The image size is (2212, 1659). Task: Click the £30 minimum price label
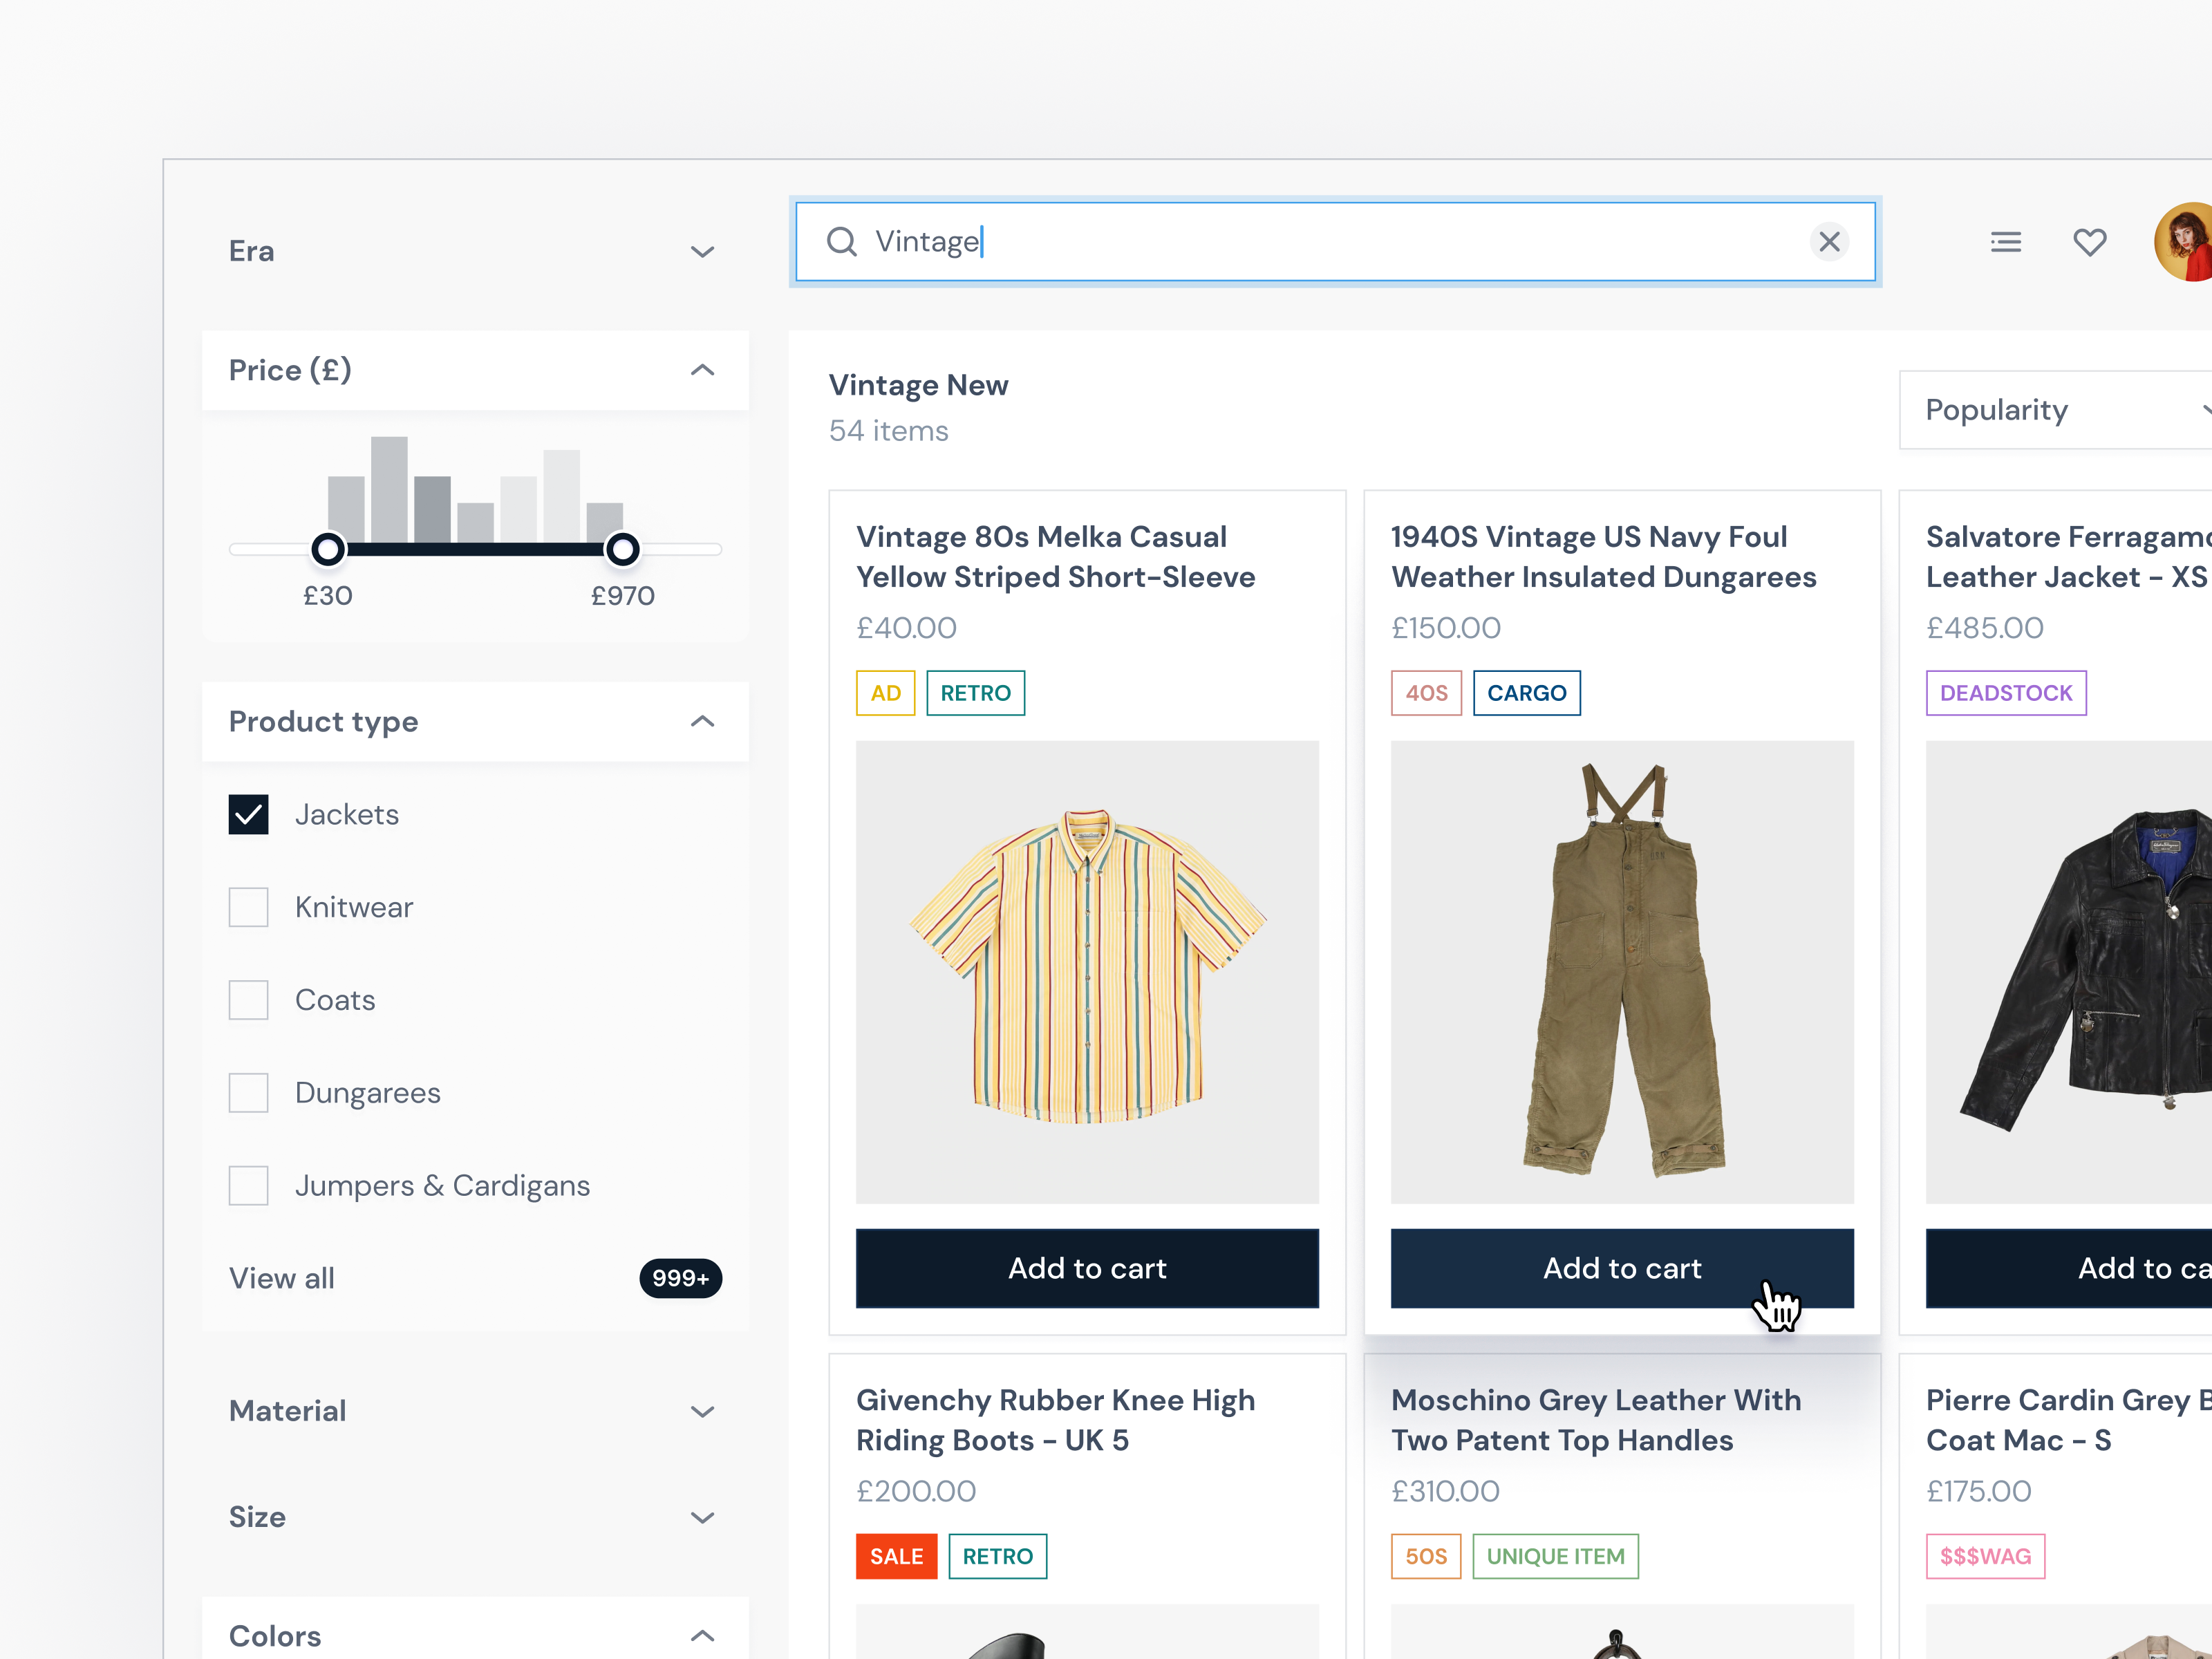pyautogui.click(x=328, y=596)
